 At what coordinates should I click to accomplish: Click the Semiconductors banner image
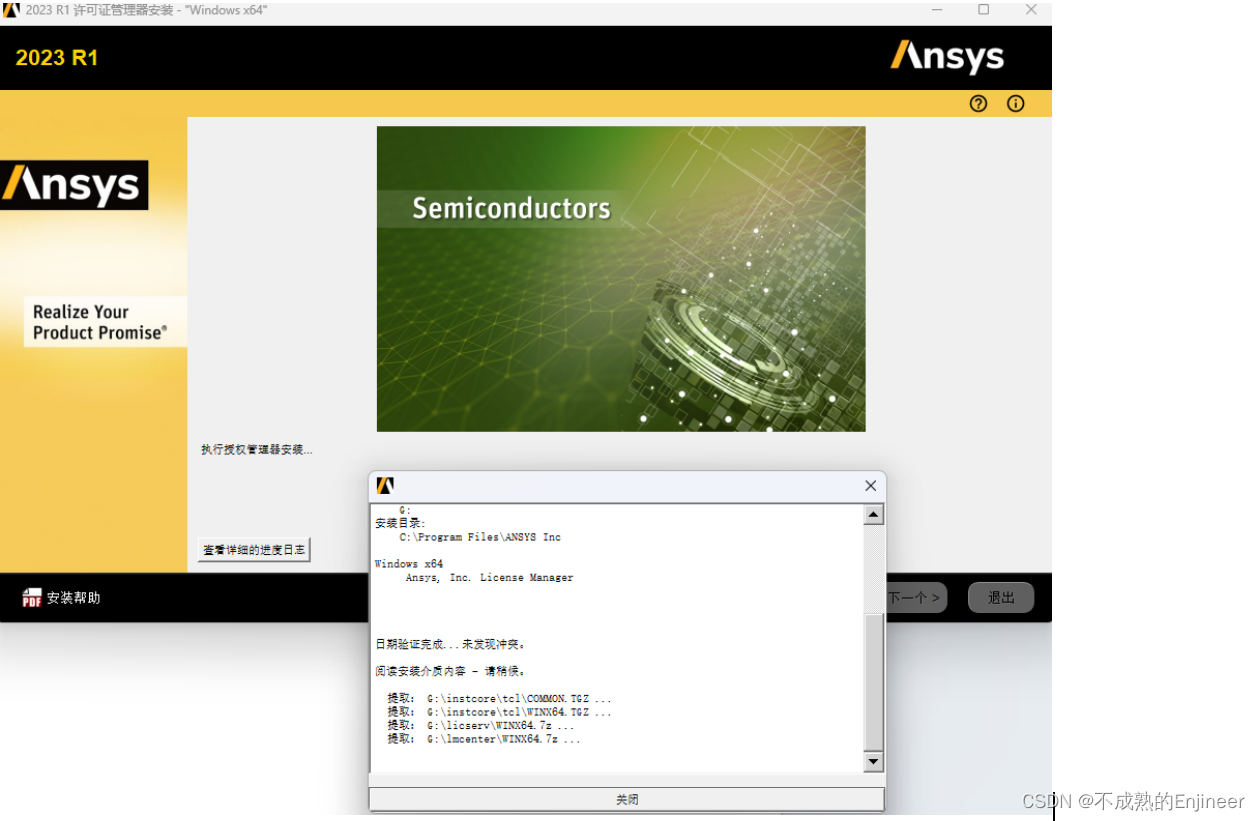click(621, 279)
